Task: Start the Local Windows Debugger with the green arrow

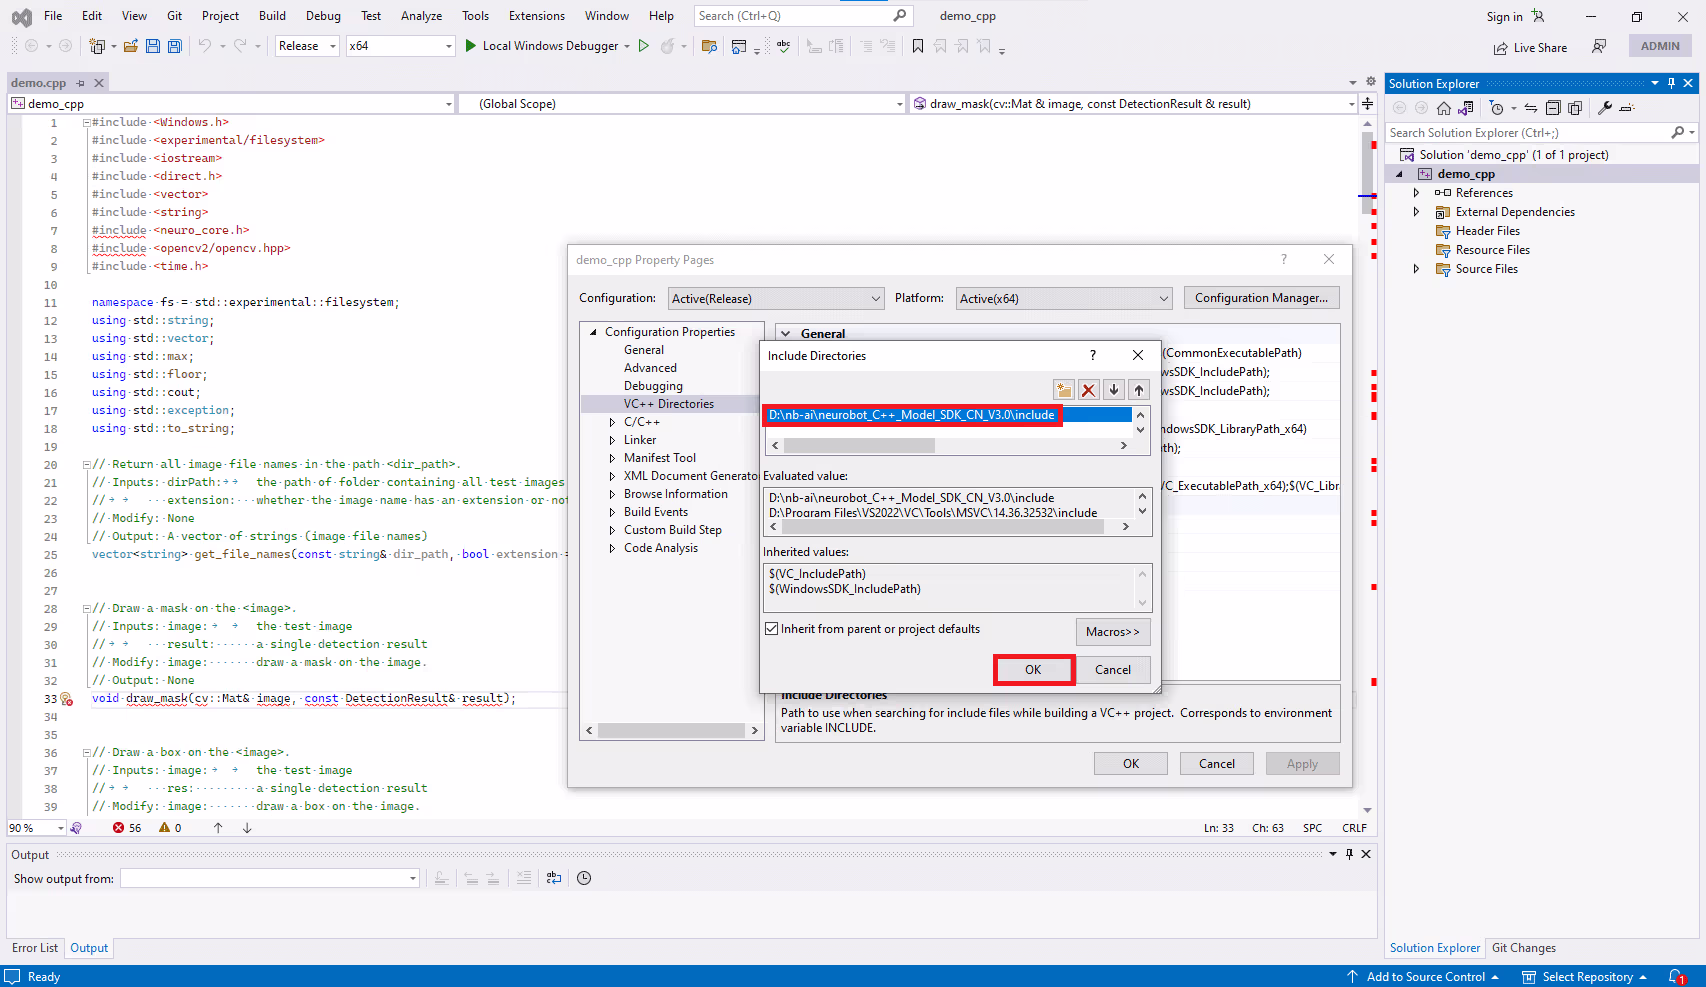Action: pos(471,46)
